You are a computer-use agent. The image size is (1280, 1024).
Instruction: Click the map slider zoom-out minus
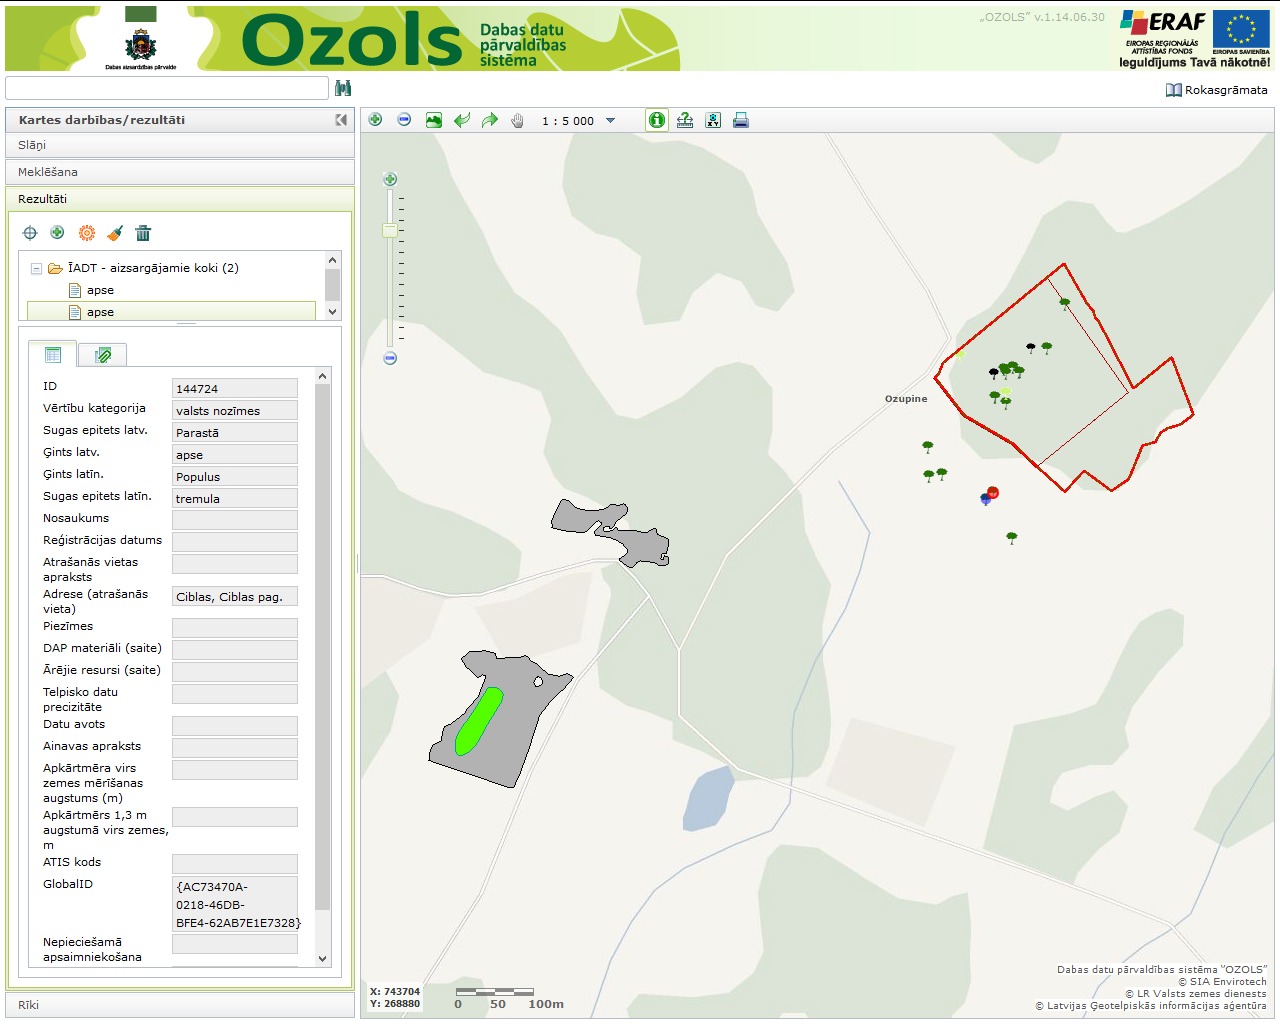point(390,358)
